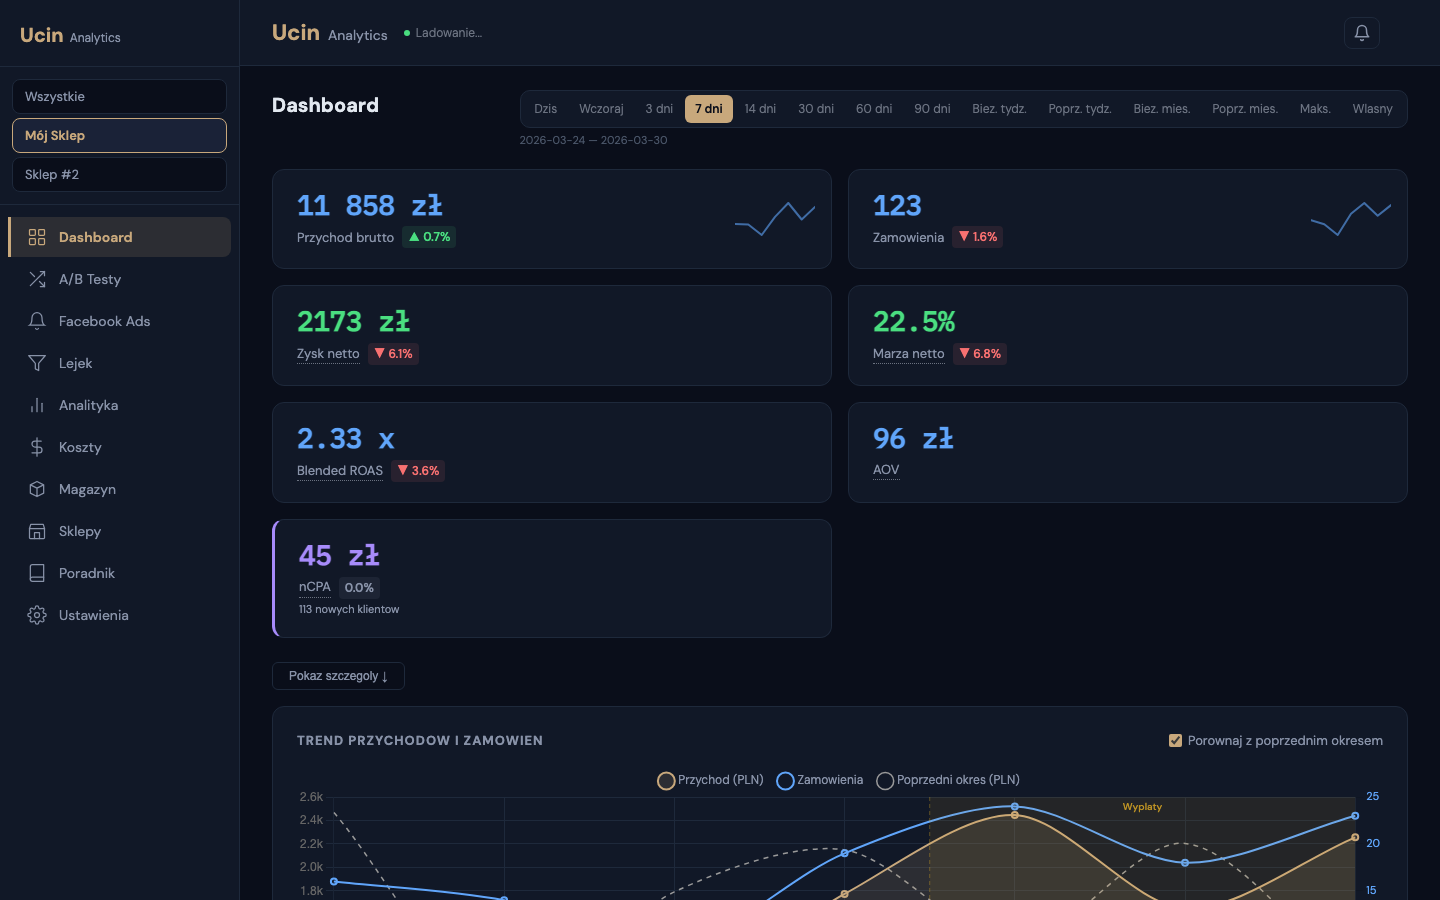The image size is (1440, 900).
Task: Choose Wszystkie store filter
Action: click(x=119, y=97)
